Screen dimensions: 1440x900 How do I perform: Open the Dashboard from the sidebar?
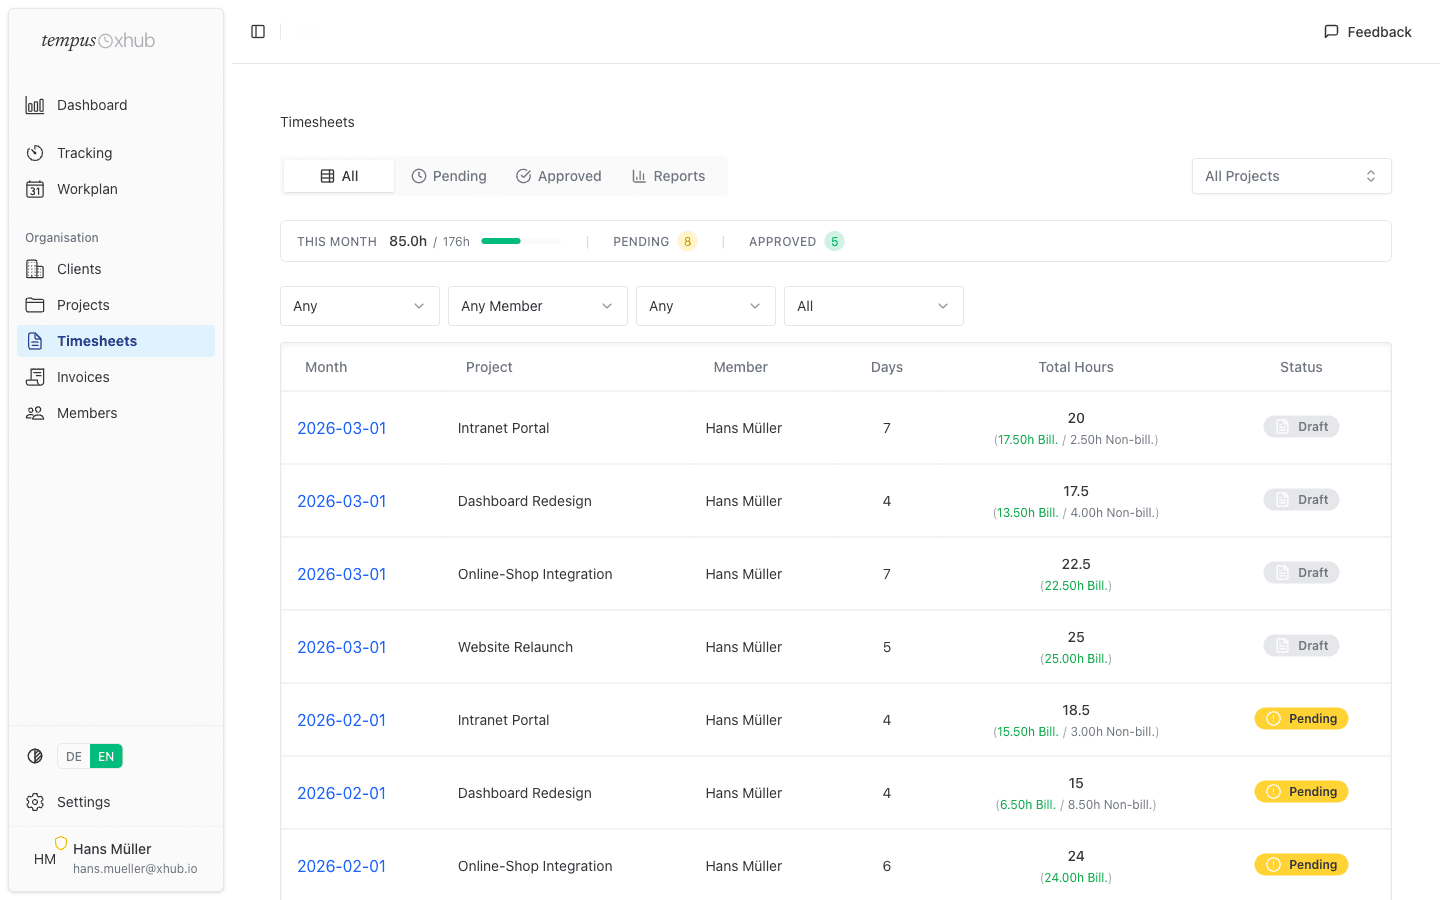92,105
